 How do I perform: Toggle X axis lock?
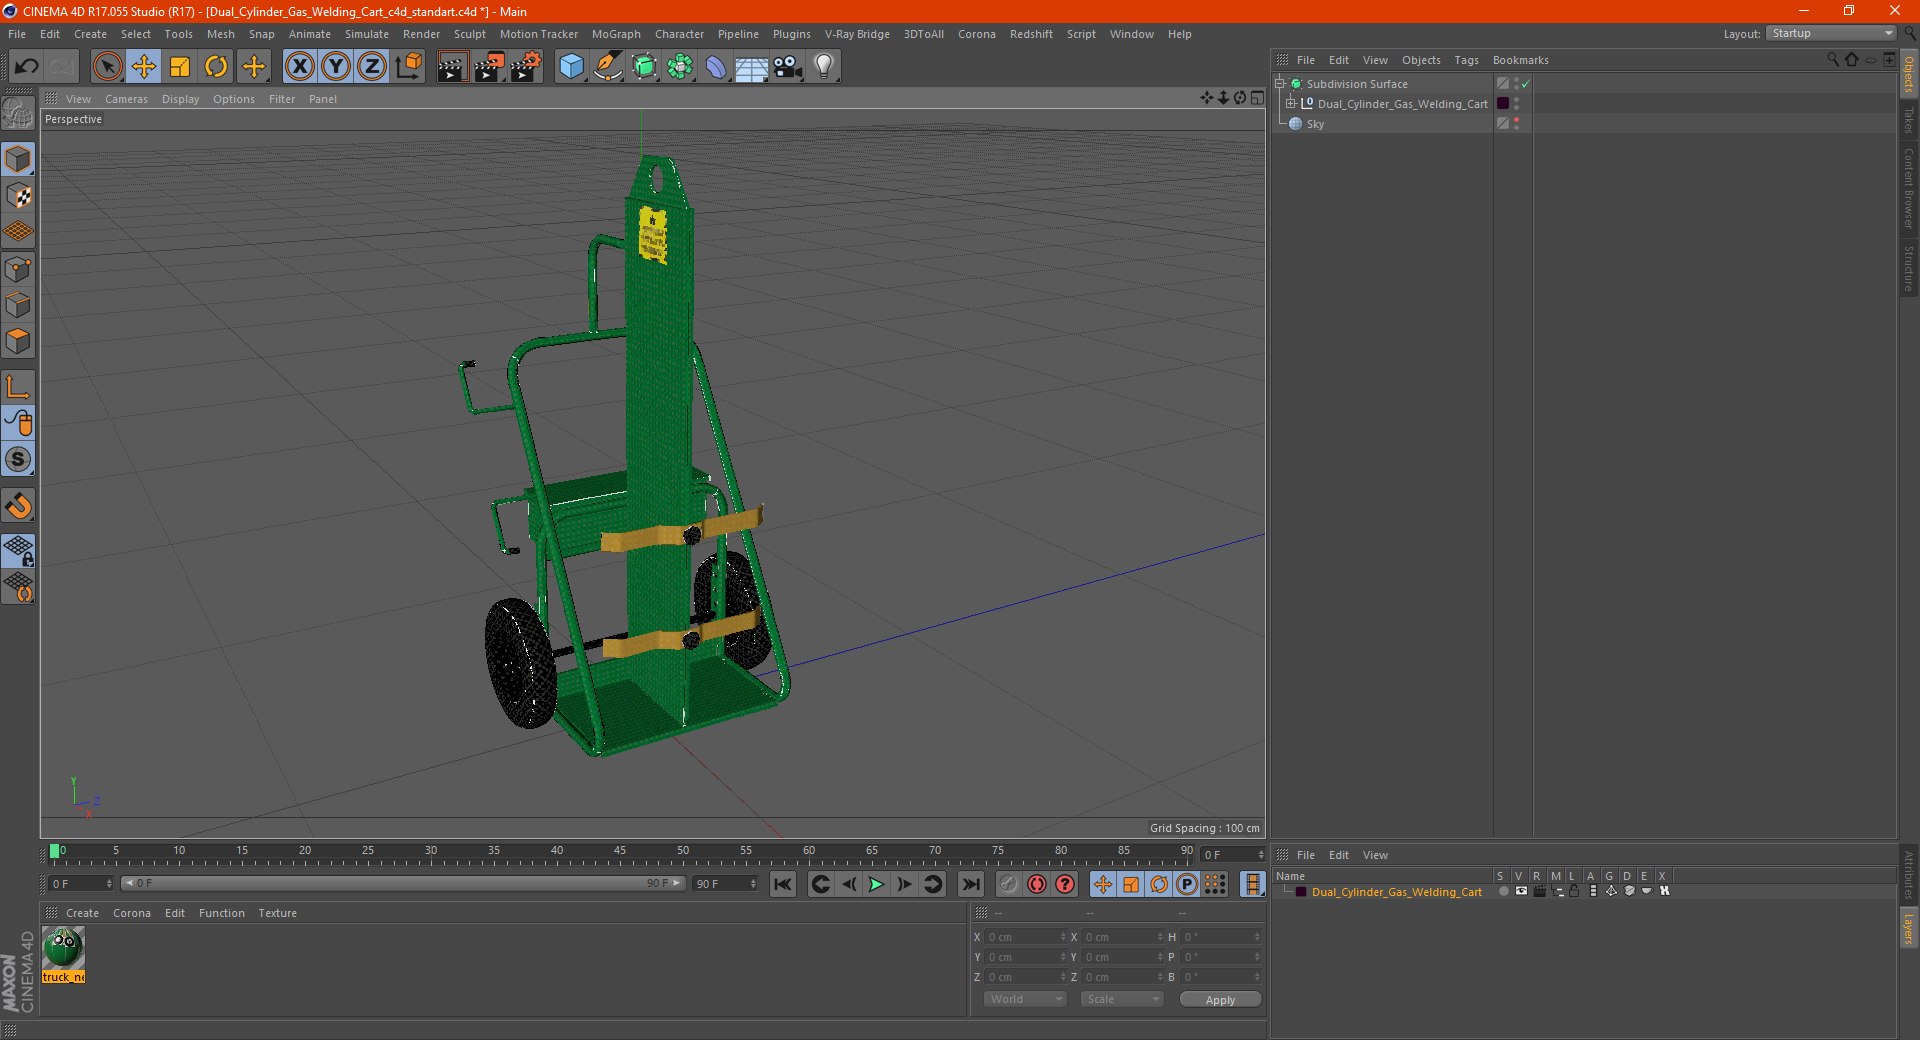pyautogui.click(x=299, y=67)
